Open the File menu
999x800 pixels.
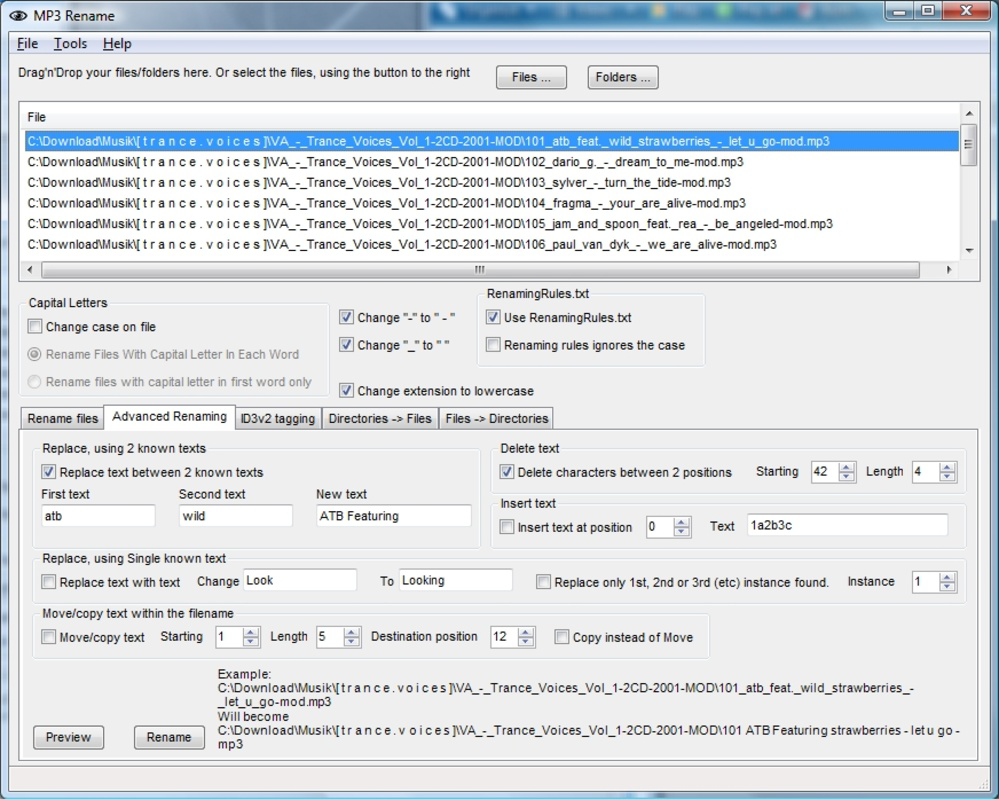pos(27,44)
